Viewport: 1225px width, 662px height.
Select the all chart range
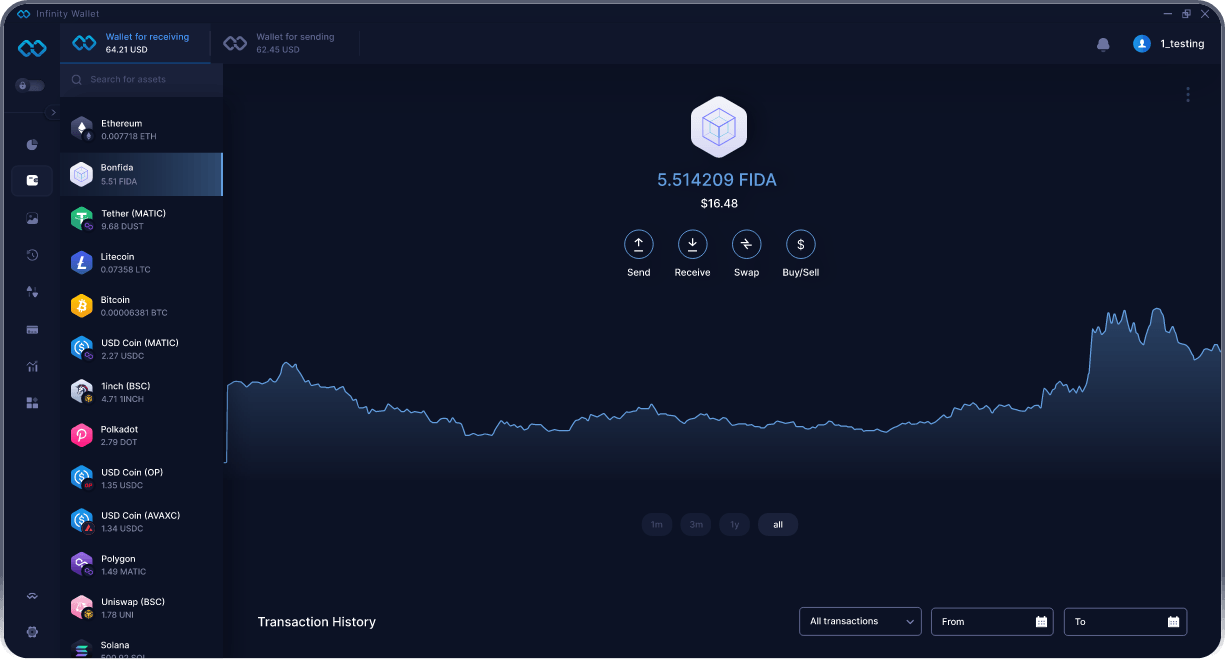[x=778, y=525]
